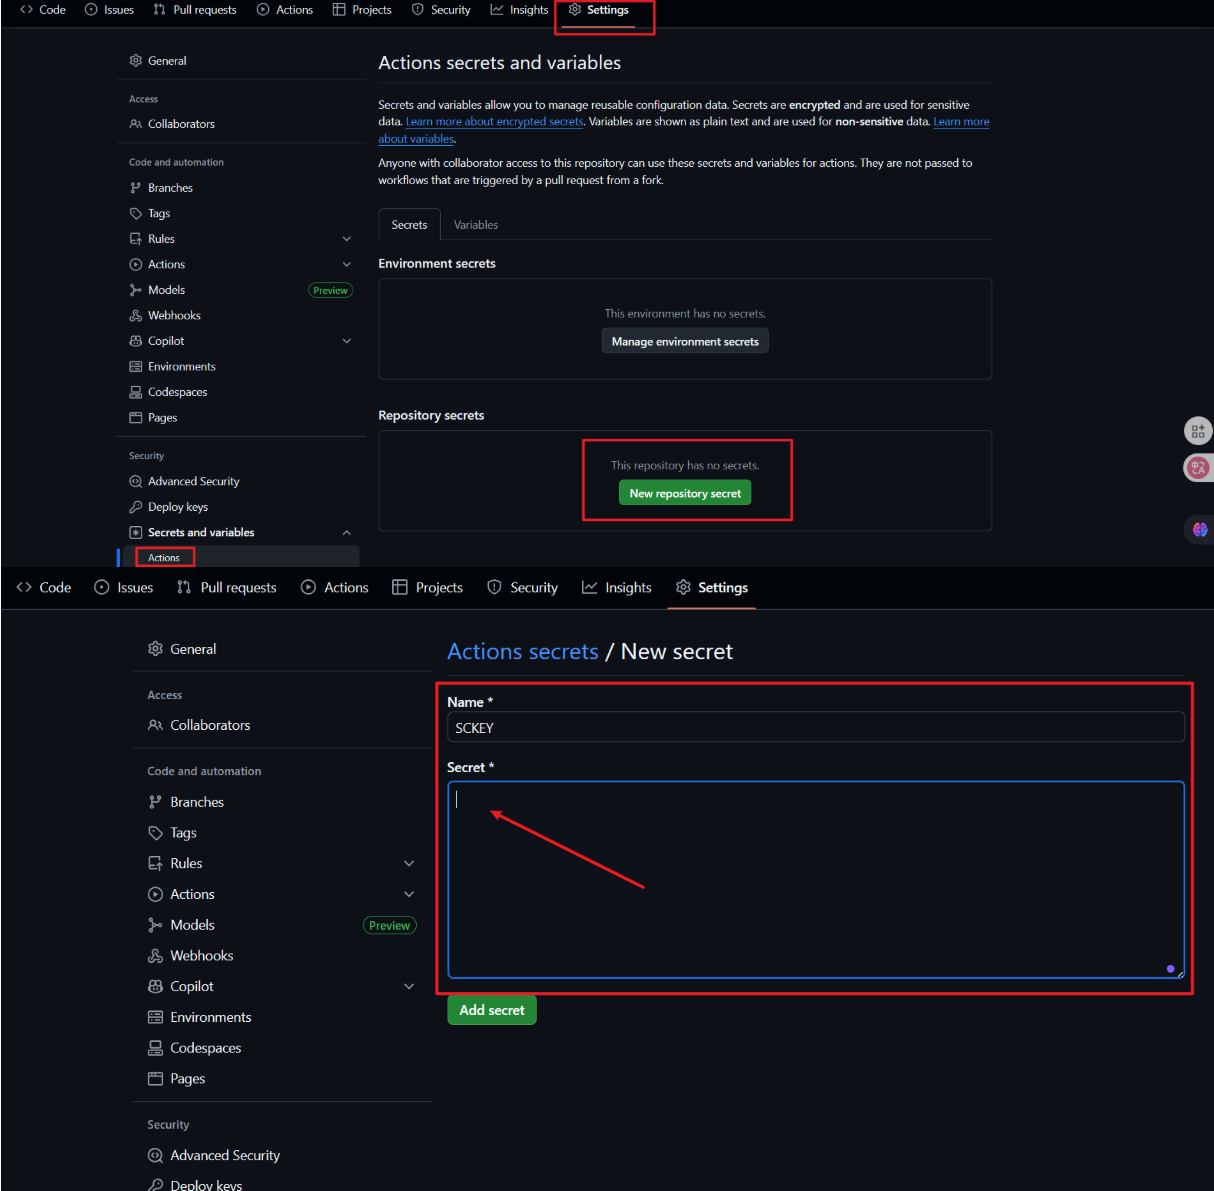Click 'This repository has no secrets.' text
This screenshot has height=1191, width=1214.
[x=685, y=466]
